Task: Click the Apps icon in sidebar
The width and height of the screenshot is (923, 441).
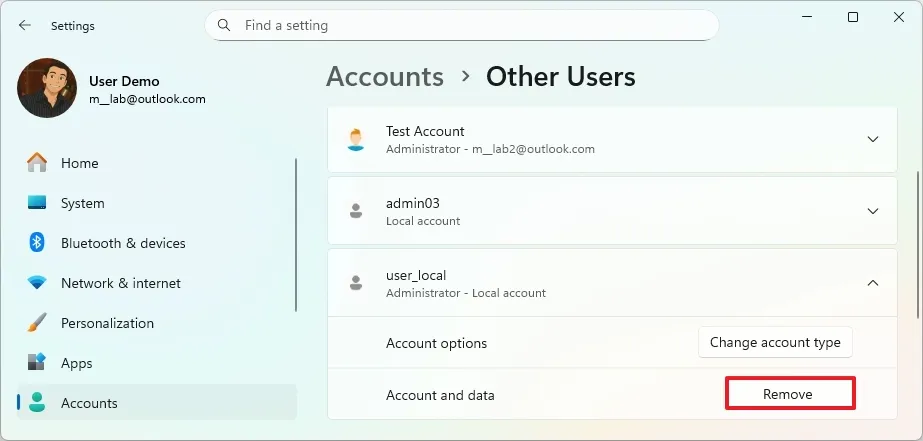Action: pyautogui.click(x=37, y=363)
